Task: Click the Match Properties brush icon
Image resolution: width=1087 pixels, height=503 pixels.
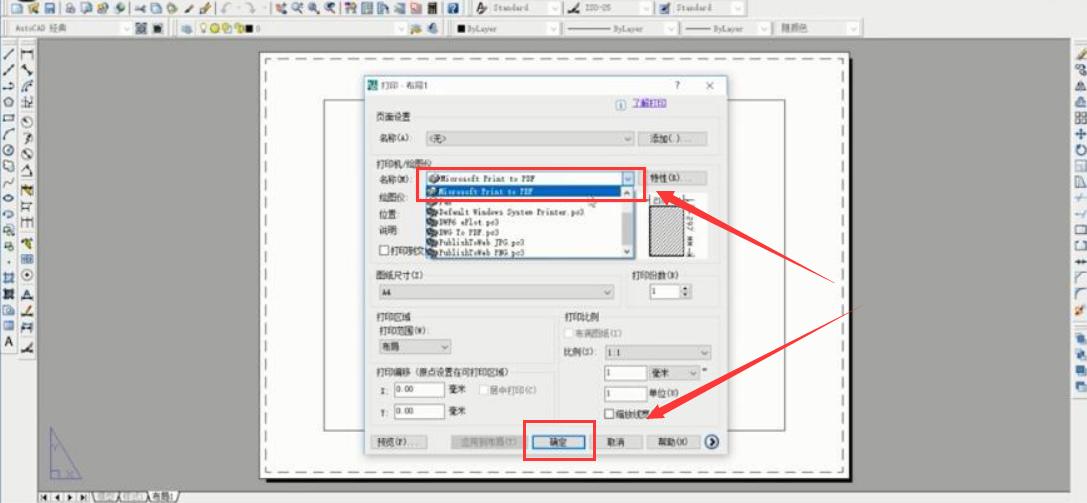Action: (205, 8)
